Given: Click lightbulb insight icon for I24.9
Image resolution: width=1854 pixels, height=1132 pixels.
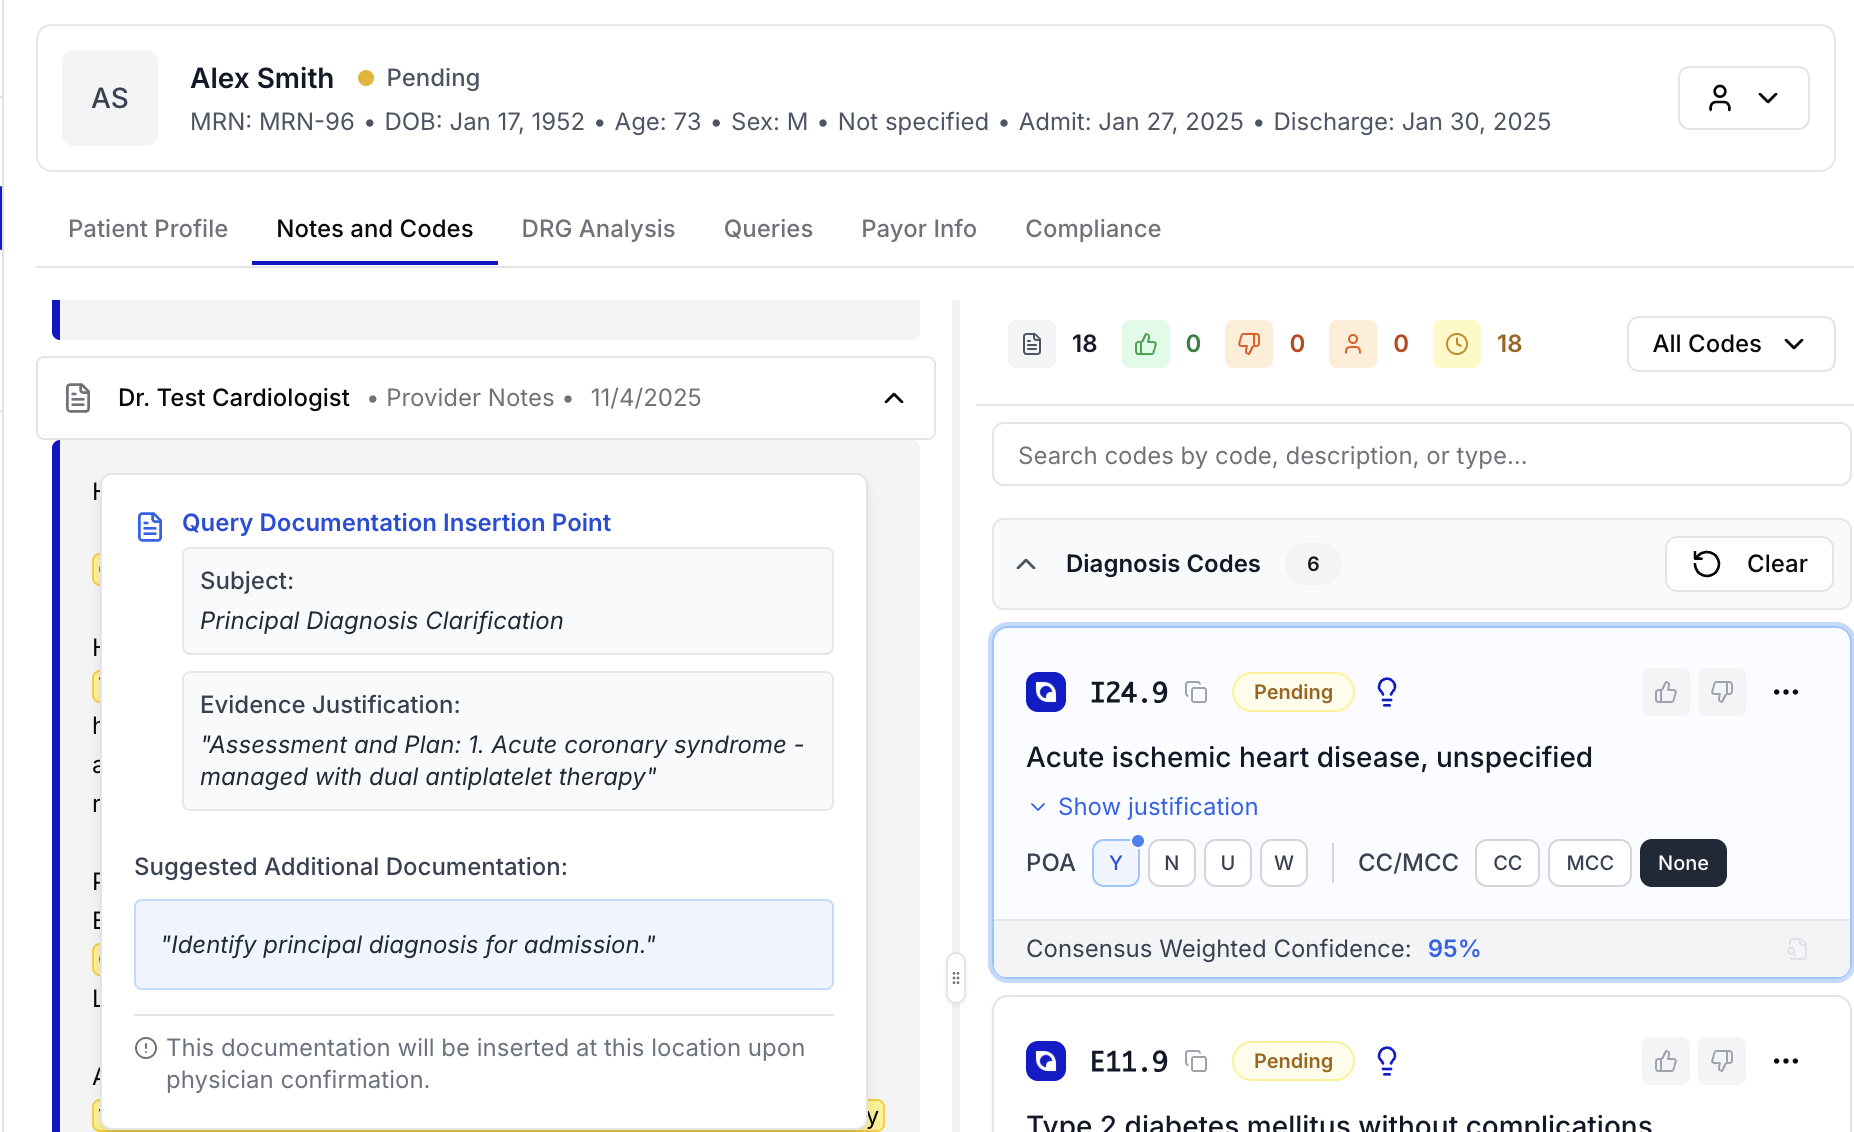Looking at the screenshot, I should pyautogui.click(x=1386, y=692).
